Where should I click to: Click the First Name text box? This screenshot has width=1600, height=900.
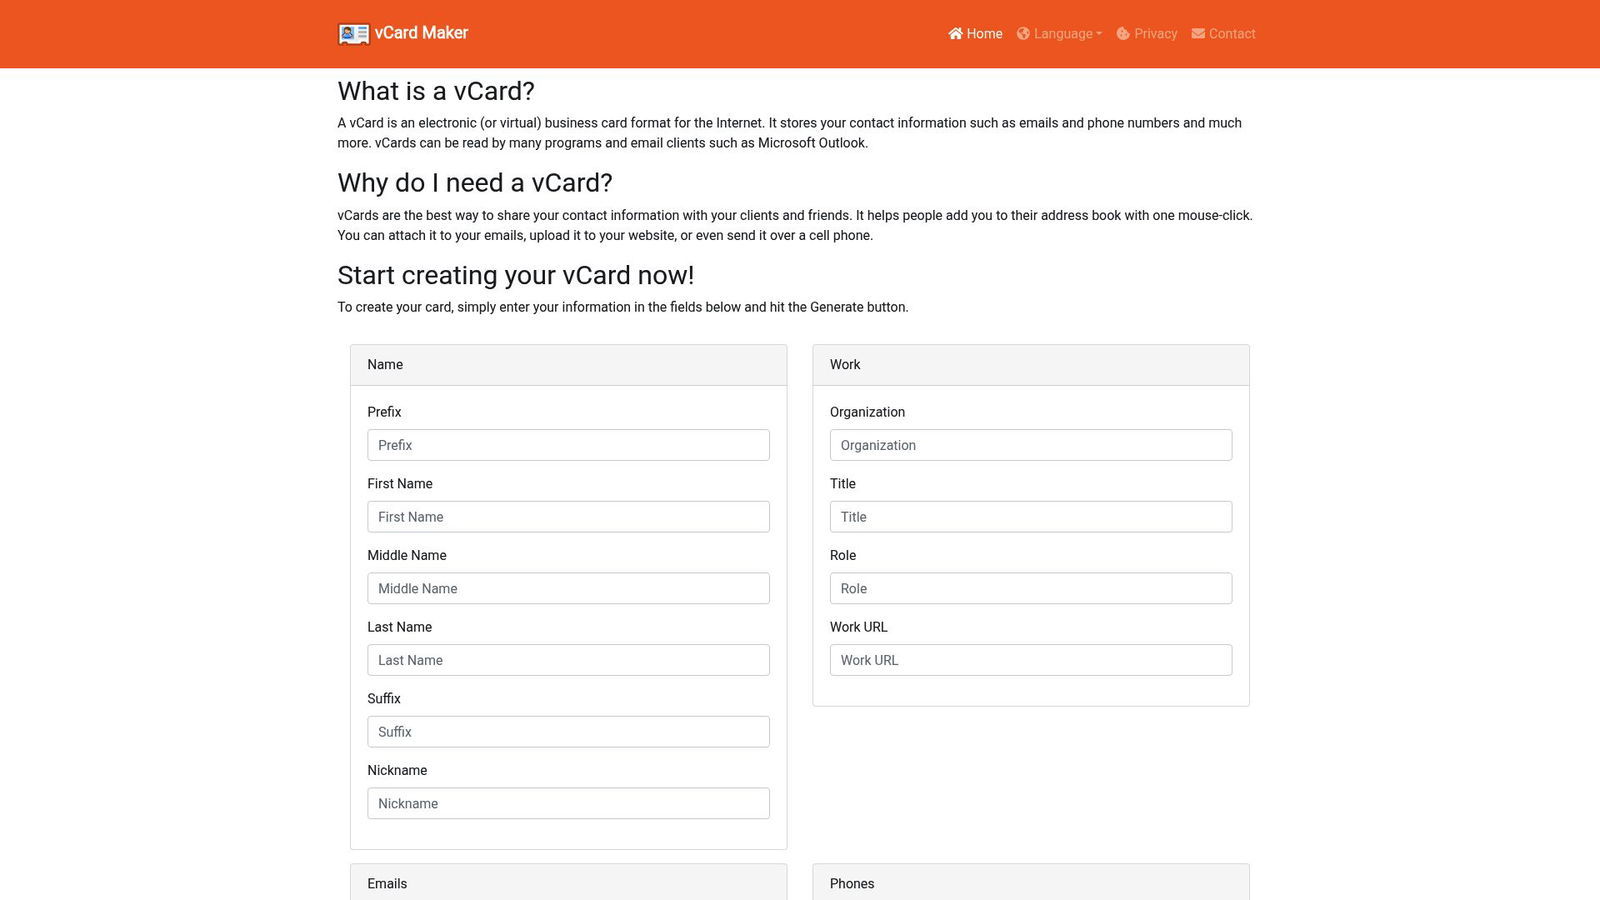click(568, 516)
